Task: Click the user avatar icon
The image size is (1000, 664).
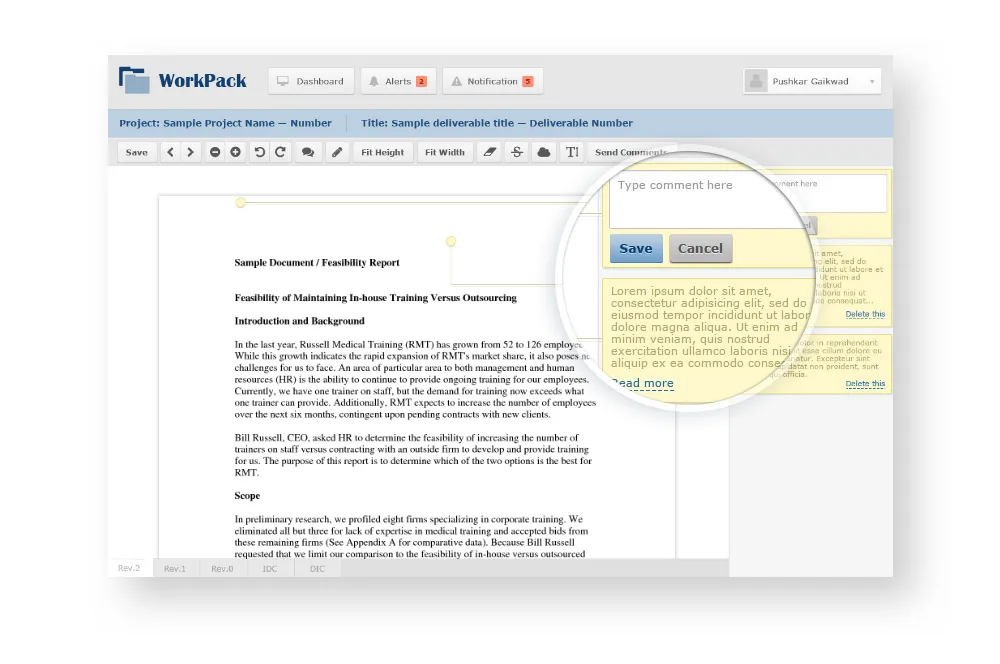Action: 756,82
